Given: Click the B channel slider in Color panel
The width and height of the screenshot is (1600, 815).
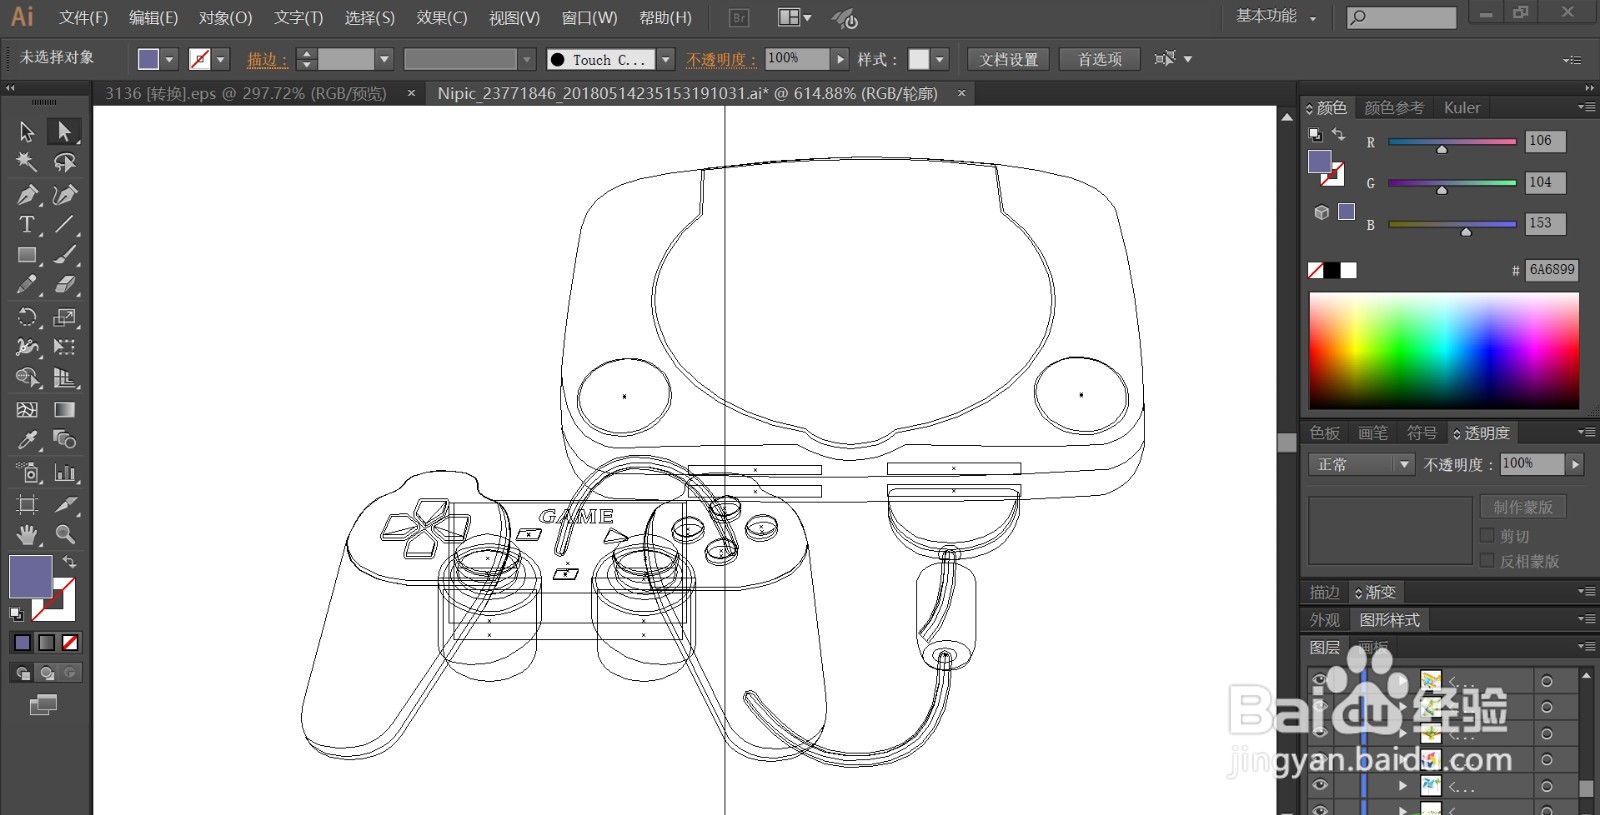Looking at the screenshot, I should click(x=1452, y=225).
